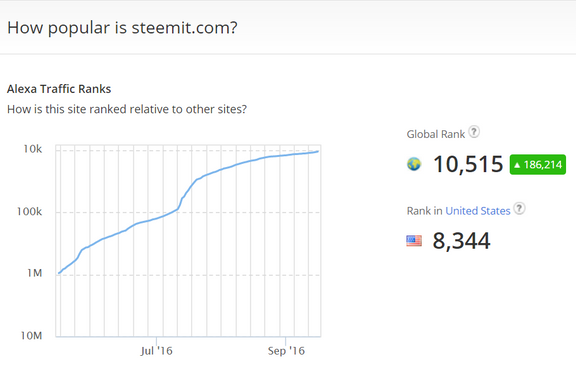Viewport: 576px width, 380px height.
Task: Click the global rank number 10,515
Action: pos(468,164)
